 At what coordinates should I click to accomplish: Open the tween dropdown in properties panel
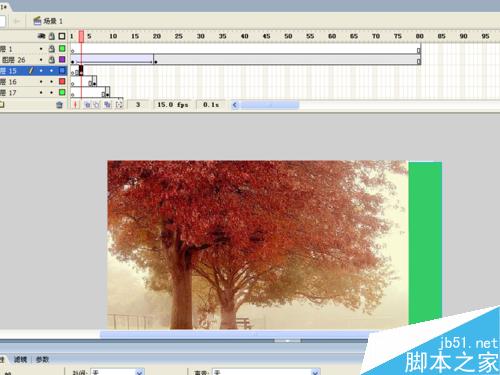pyautogui.click(x=117, y=372)
